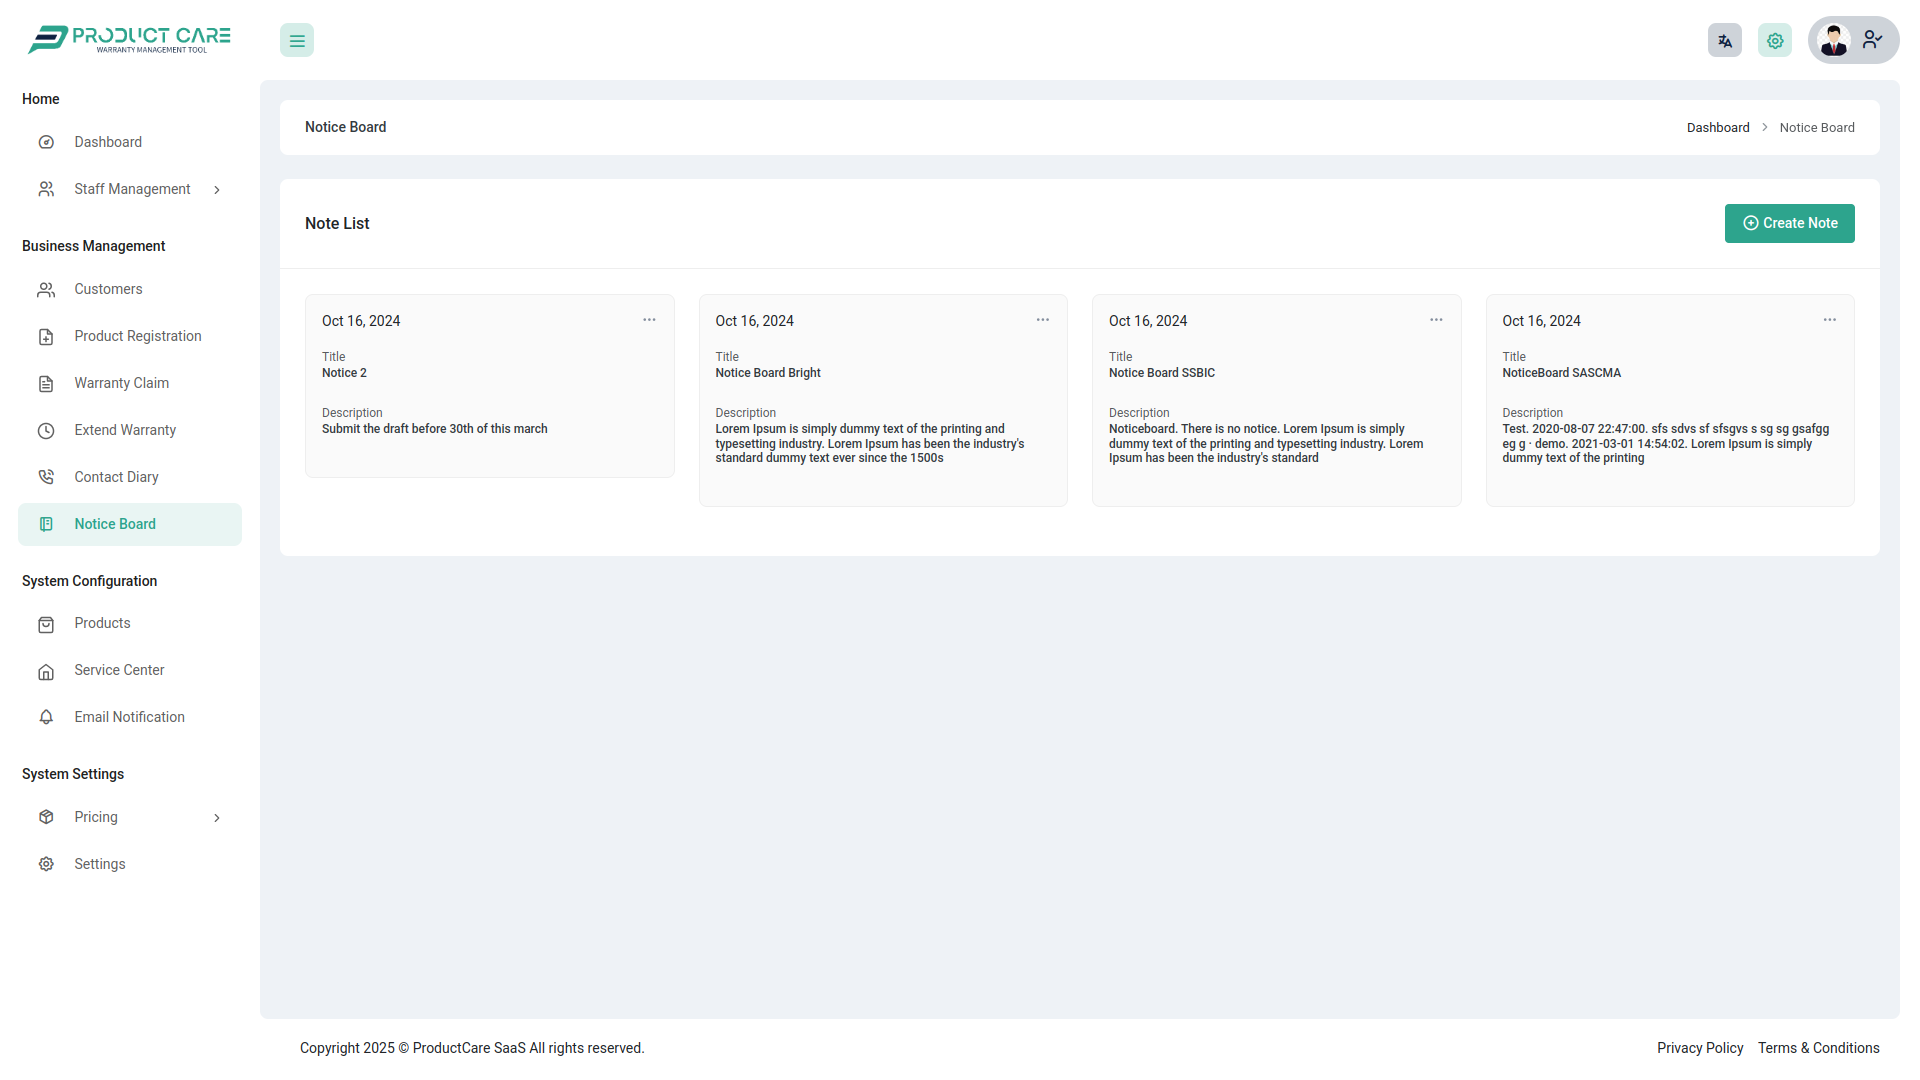Click the Create Note button
Viewport: 1920px width, 1080px height.
coord(1789,223)
